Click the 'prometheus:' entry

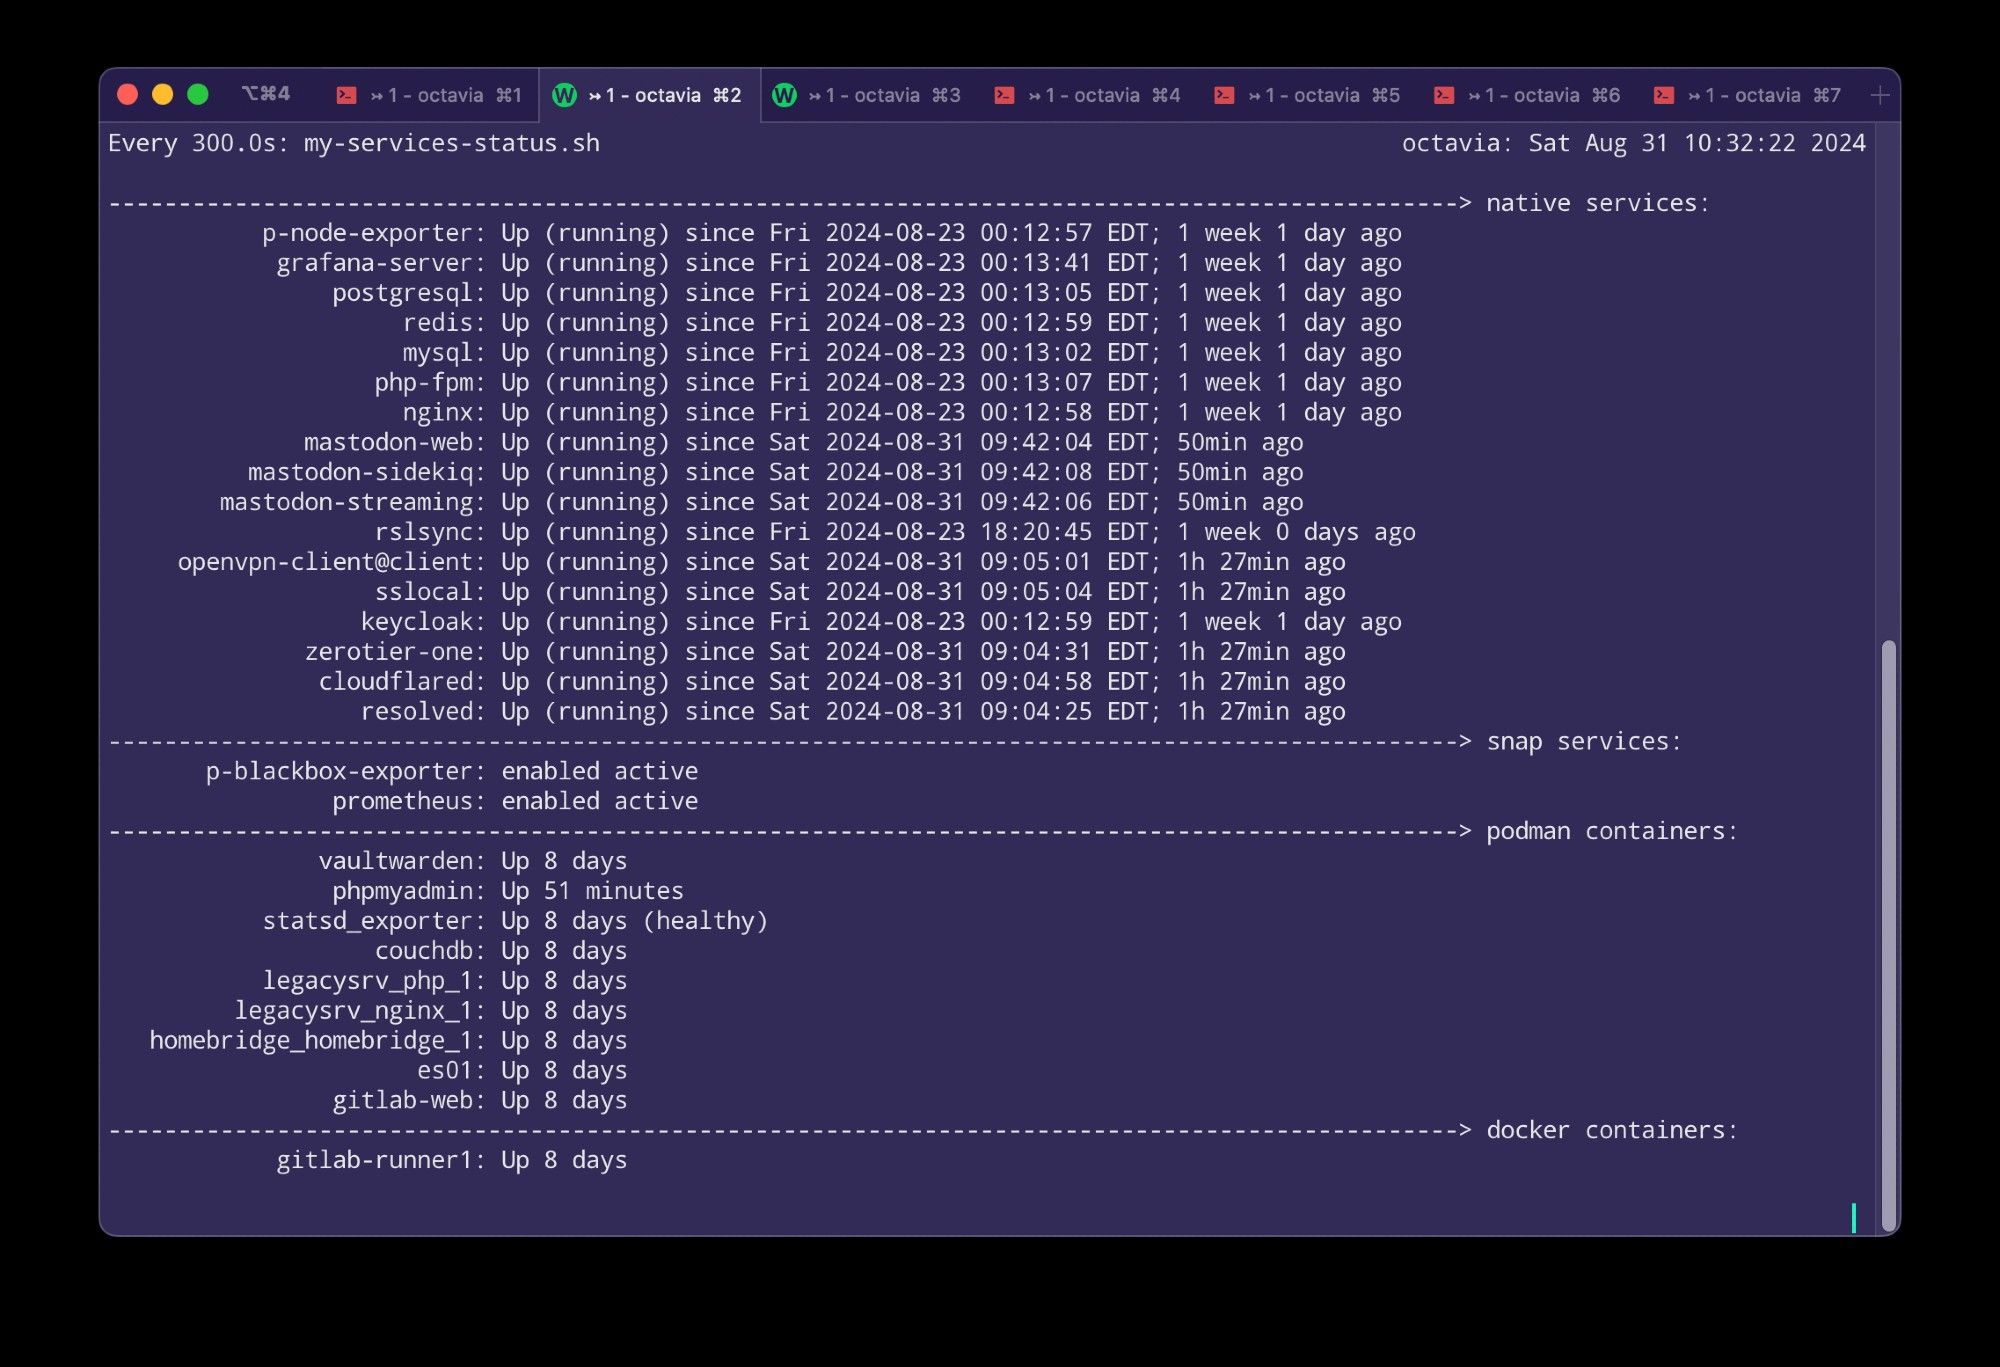pos(409,801)
